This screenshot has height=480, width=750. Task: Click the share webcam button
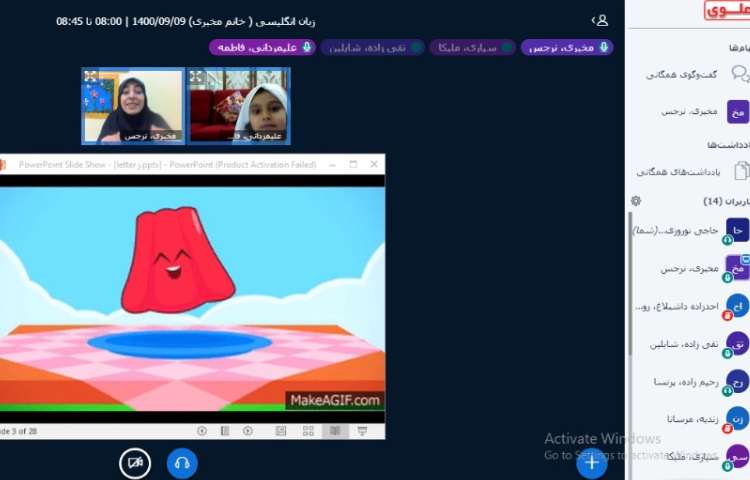(x=135, y=463)
